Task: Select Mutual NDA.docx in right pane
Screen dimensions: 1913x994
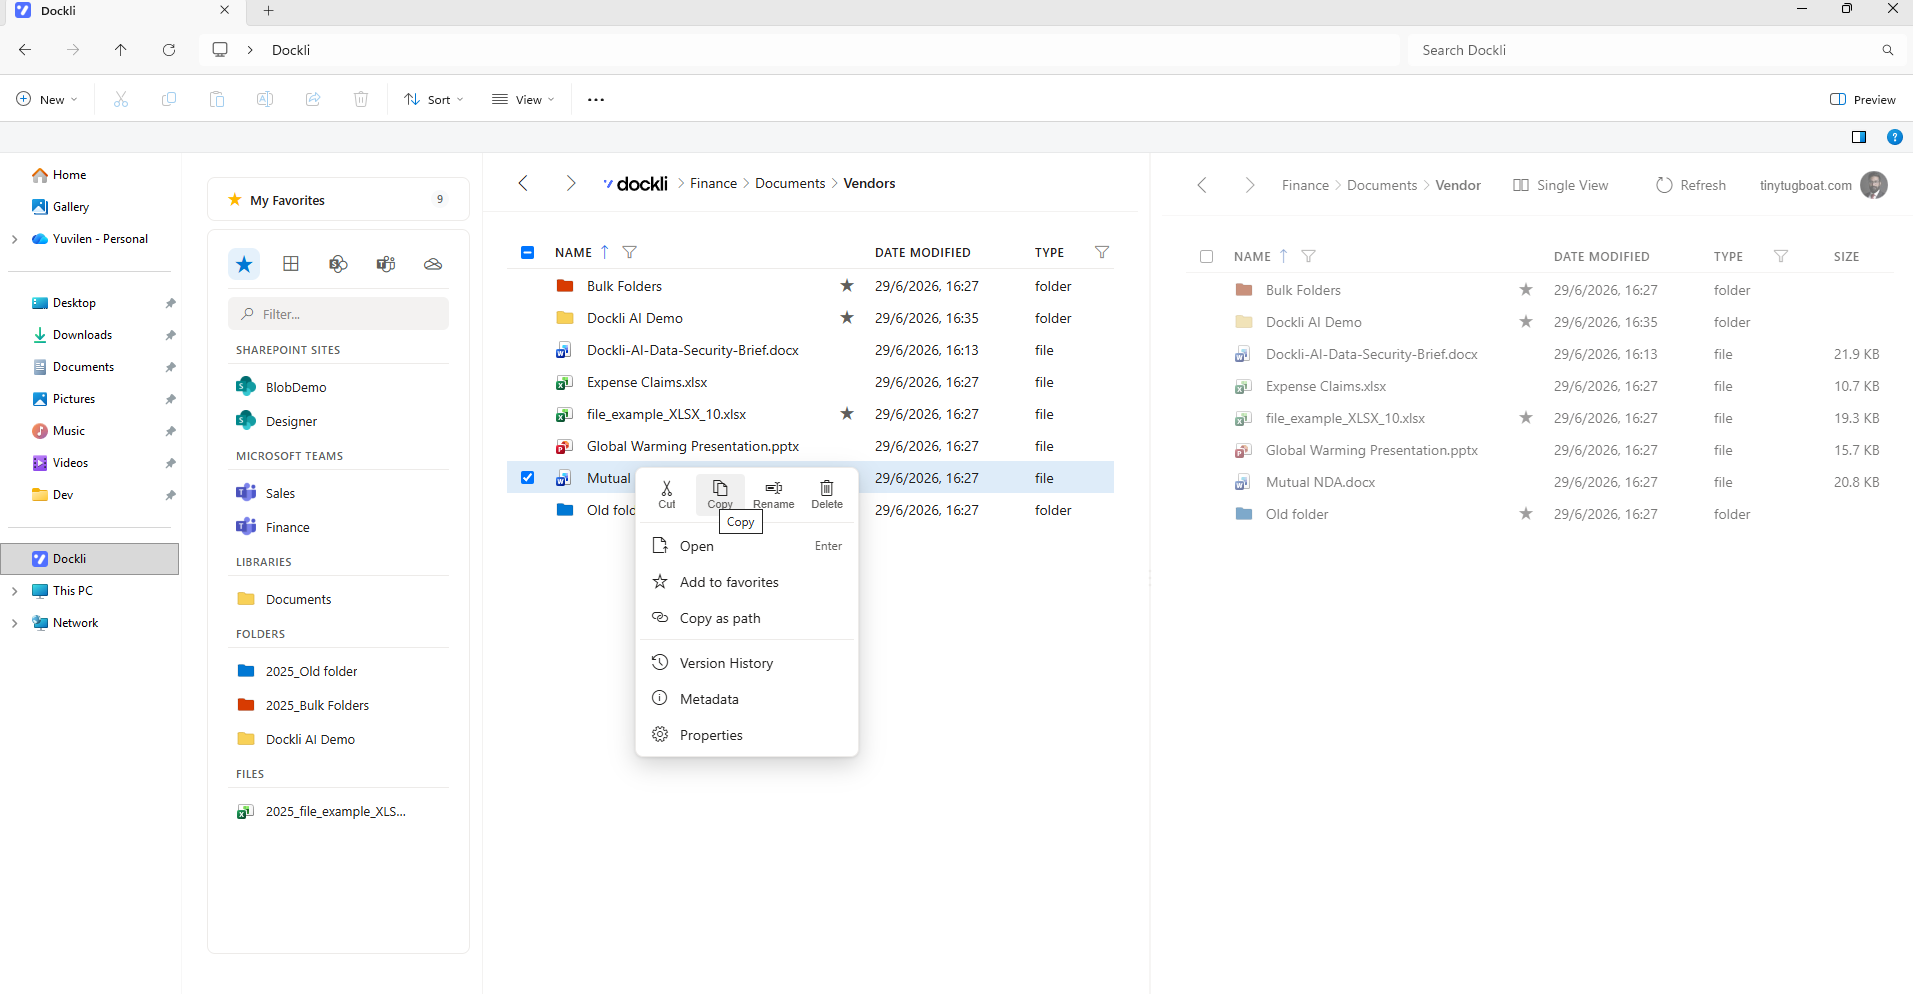Action: pyautogui.click(x=1320, y=482)
